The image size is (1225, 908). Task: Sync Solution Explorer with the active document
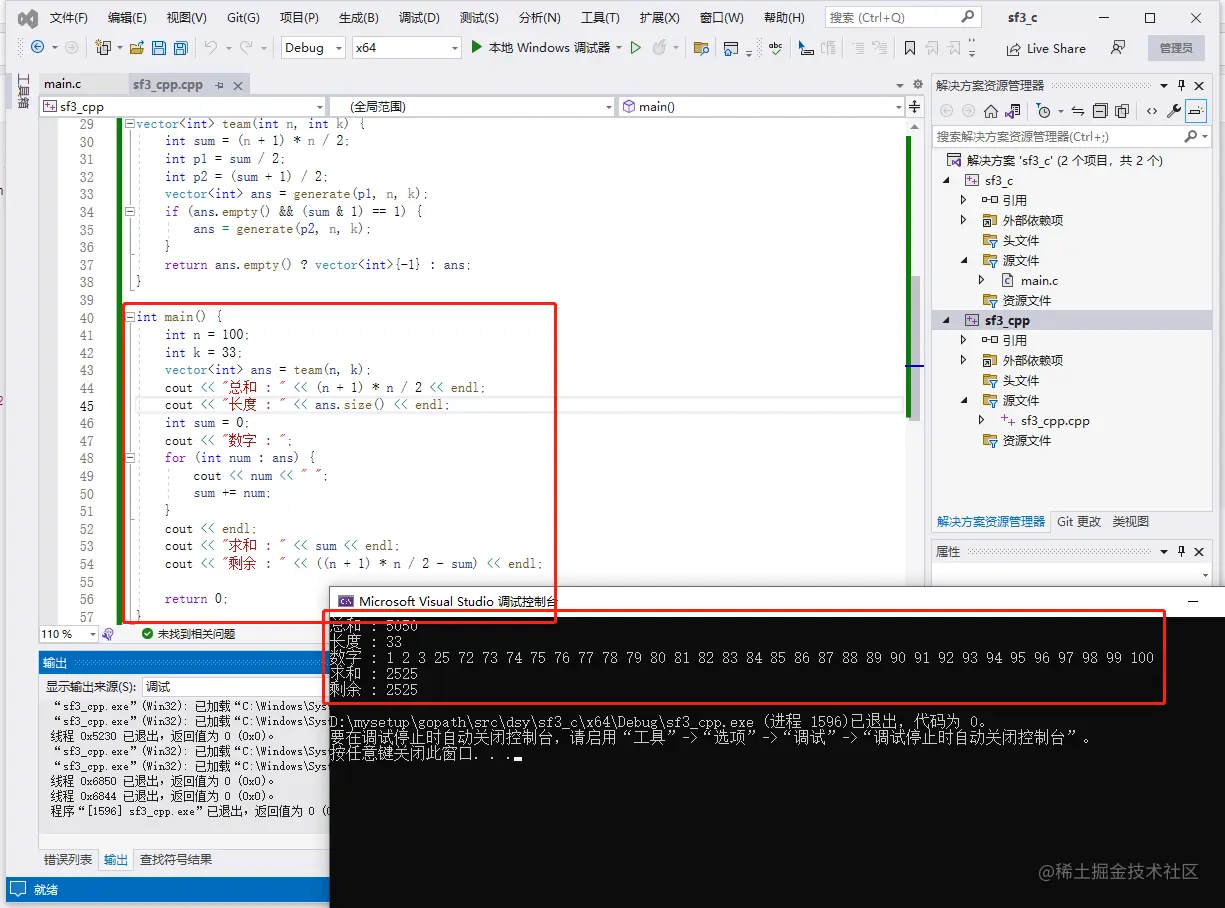(x=1077, y=111)
